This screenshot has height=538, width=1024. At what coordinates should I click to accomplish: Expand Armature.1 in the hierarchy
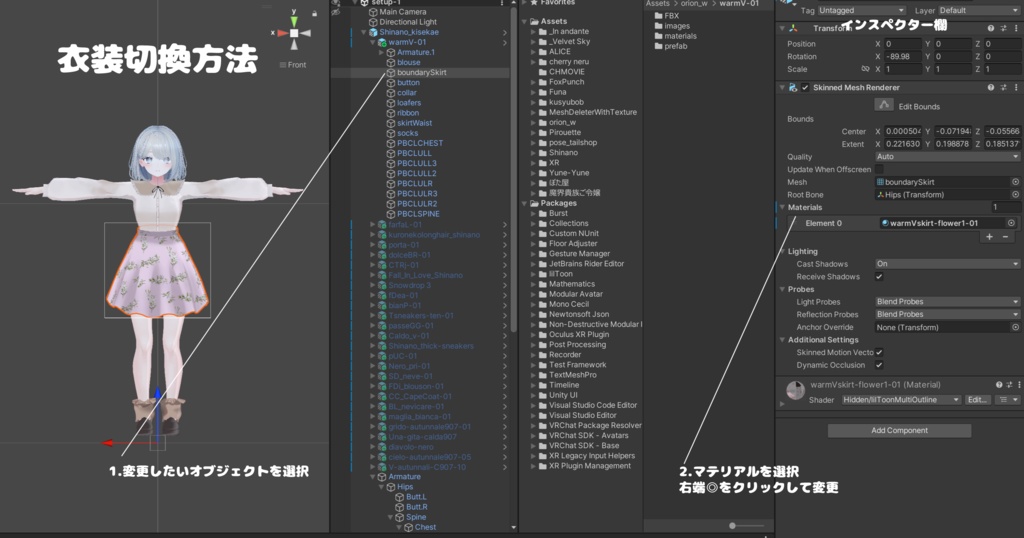pyautogui.click(x=381, y=52)
